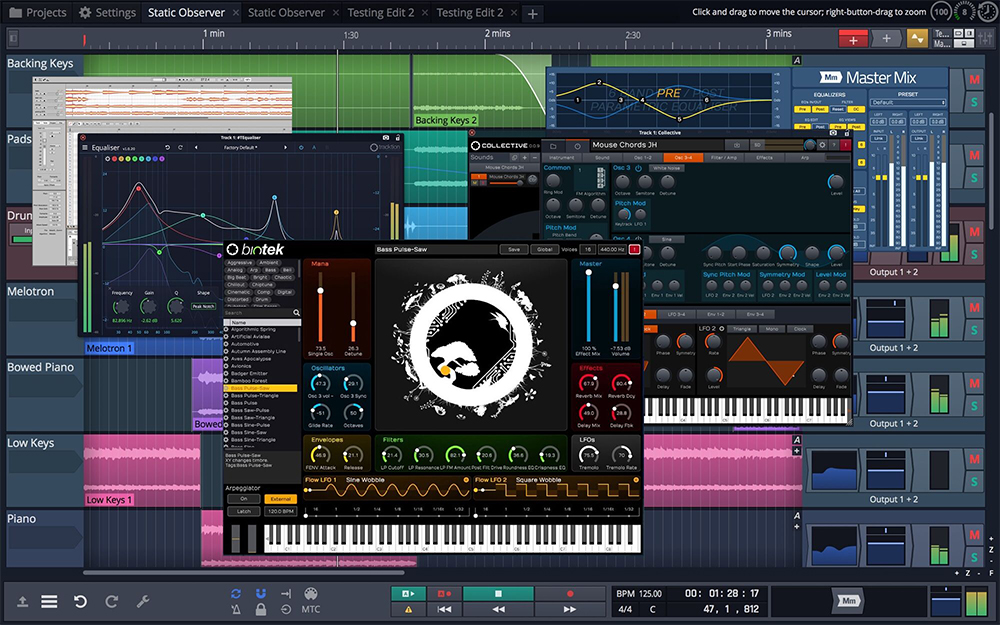1000x625 pixels.
Task: Toggle the blue loop icon
Action: (236, 593)
